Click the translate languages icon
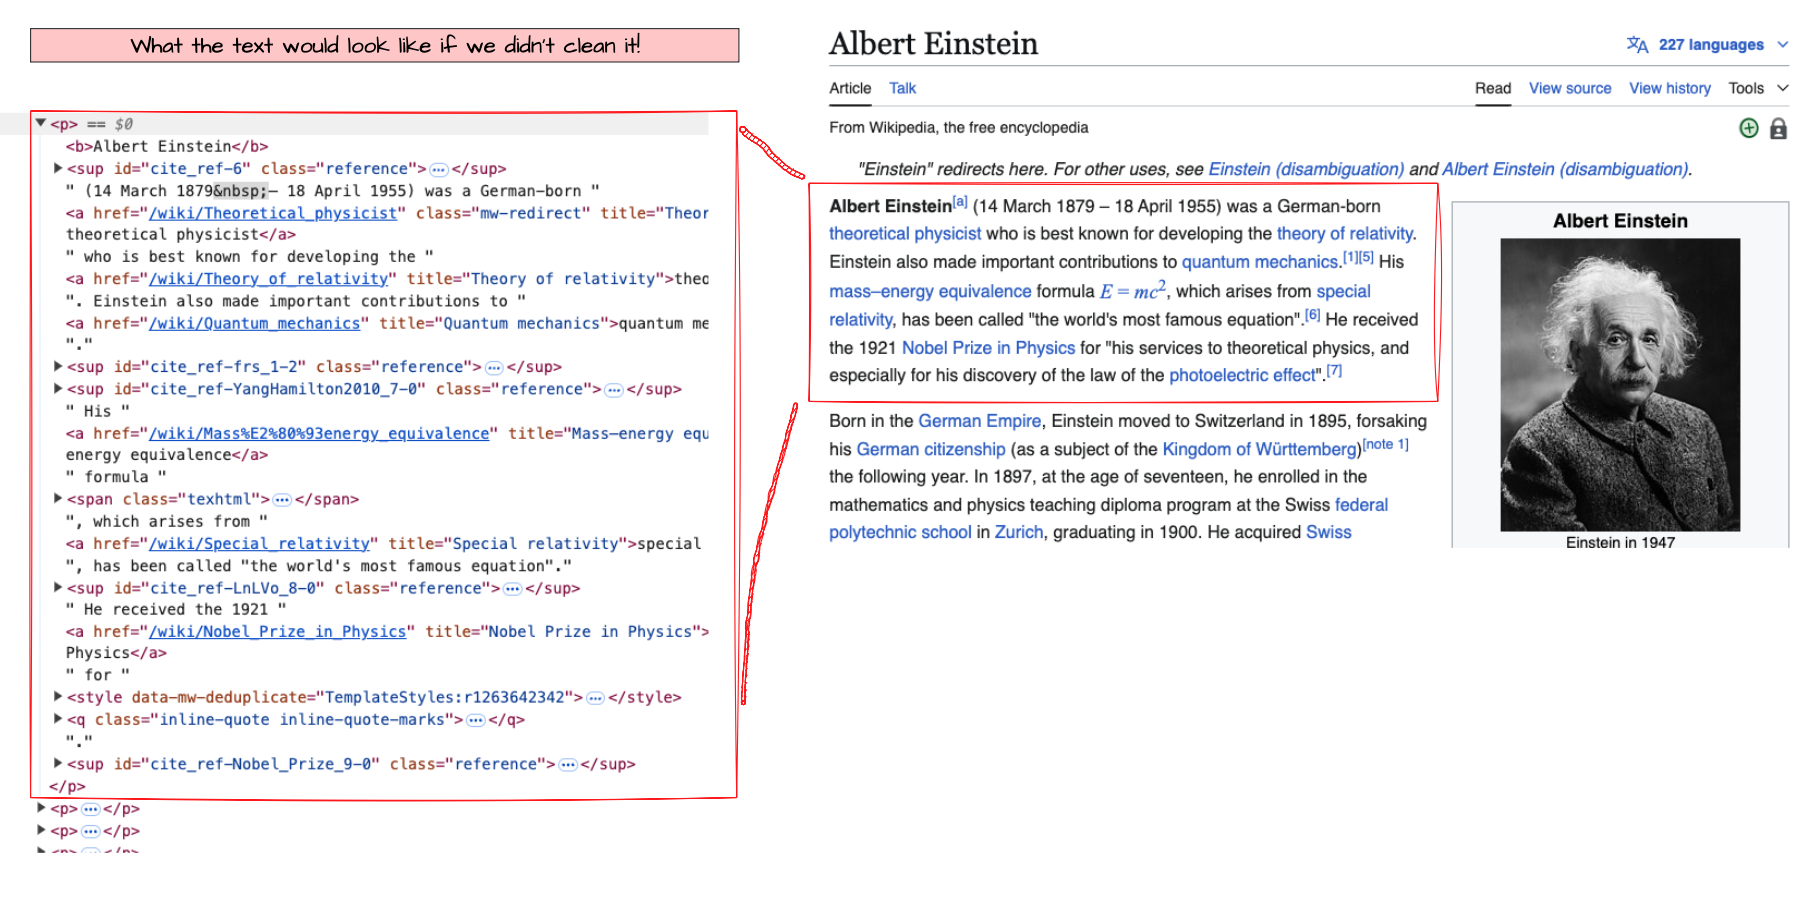1820x905 pixels. pyautogui.click(x=1637, y=45)
